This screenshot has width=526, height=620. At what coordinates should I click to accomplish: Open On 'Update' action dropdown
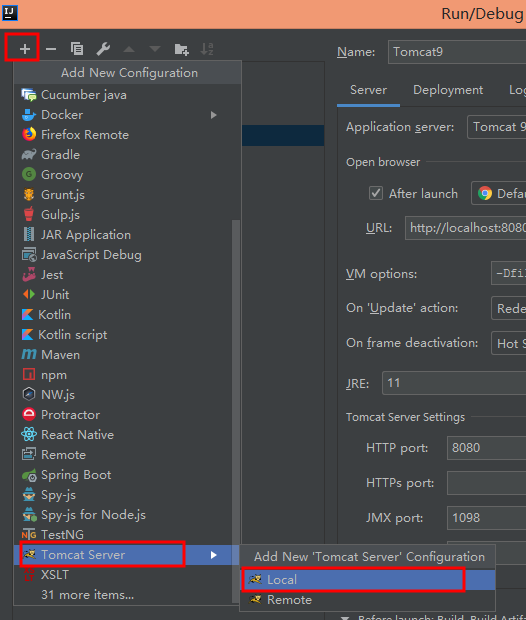[509, 308]
